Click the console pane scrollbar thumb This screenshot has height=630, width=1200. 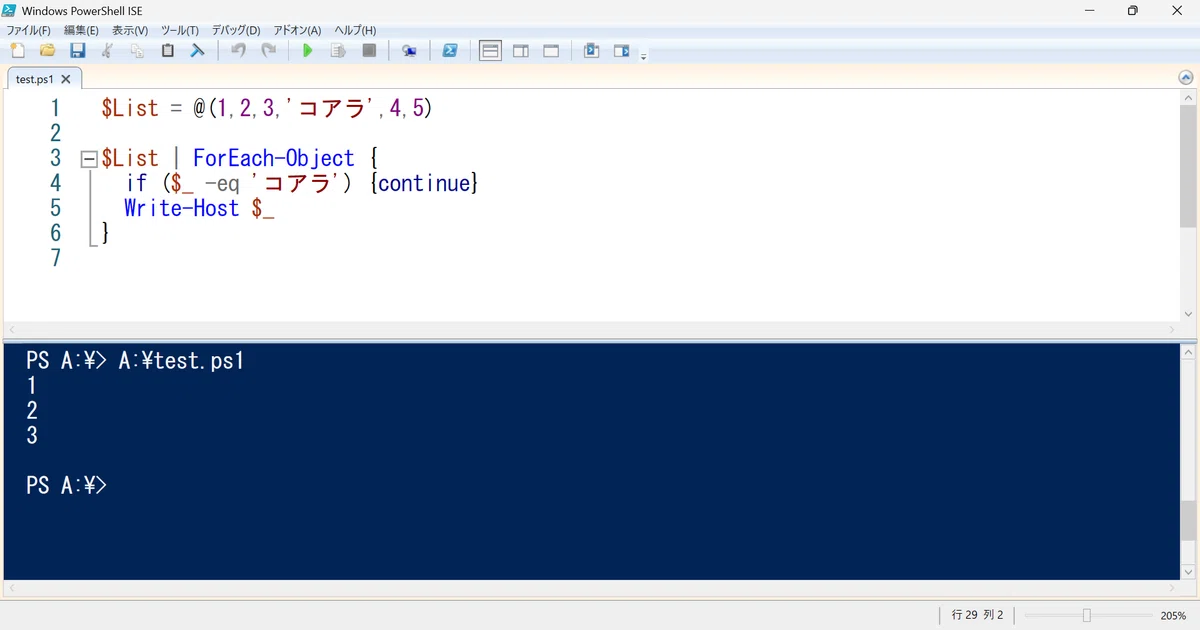[1188, 521]
